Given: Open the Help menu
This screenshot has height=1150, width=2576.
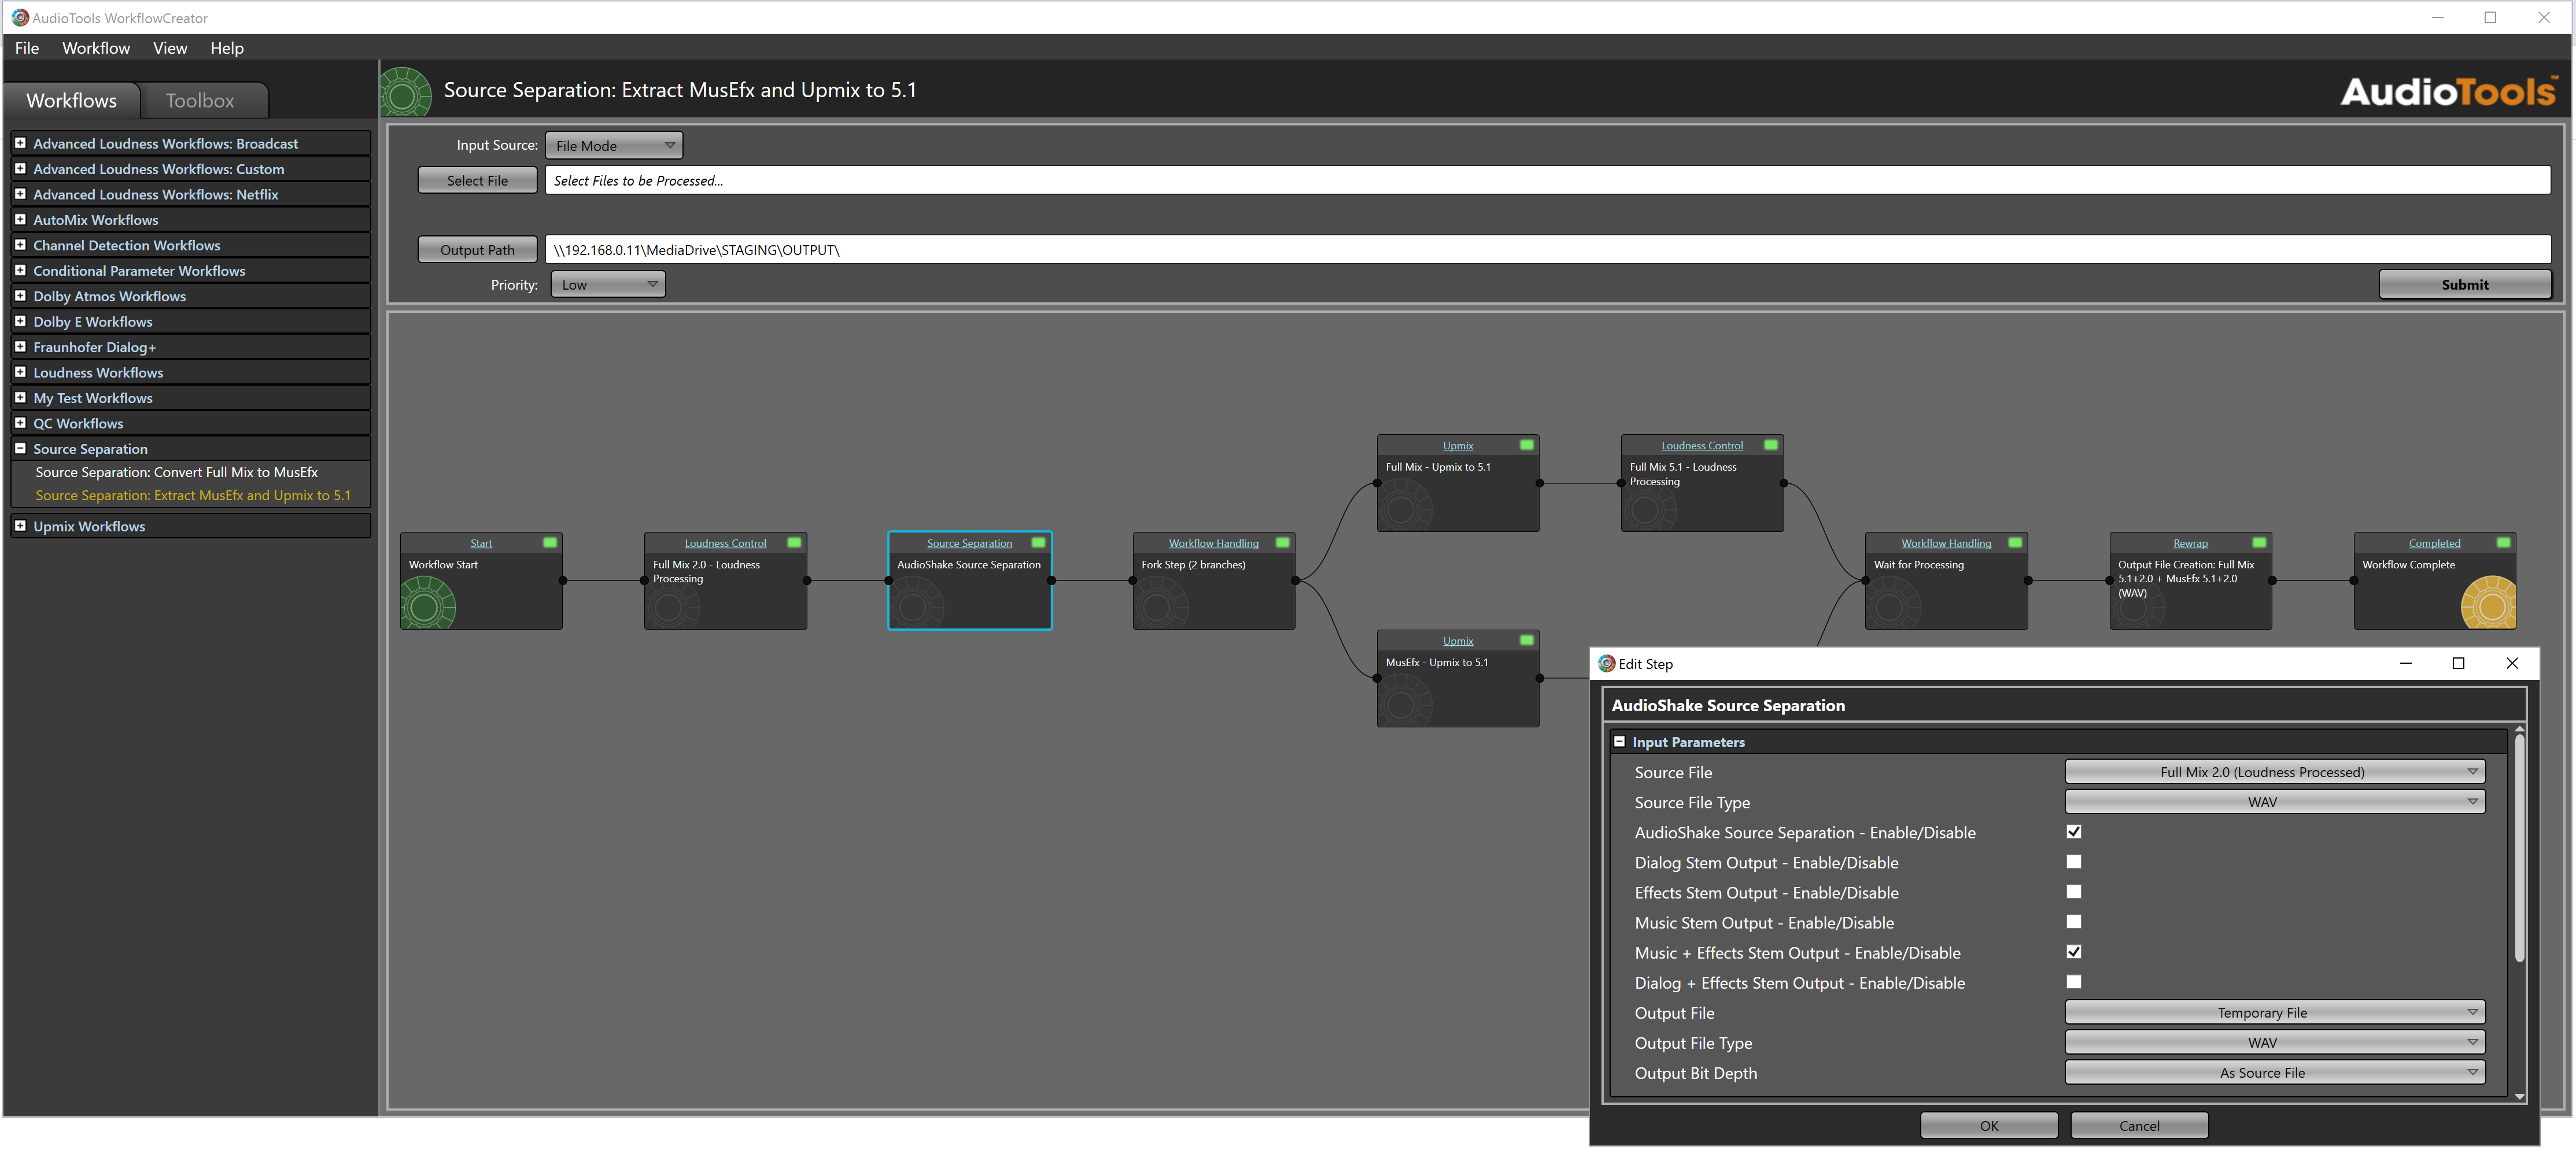Looking at the screenshot, I should [x=227, y=48].
